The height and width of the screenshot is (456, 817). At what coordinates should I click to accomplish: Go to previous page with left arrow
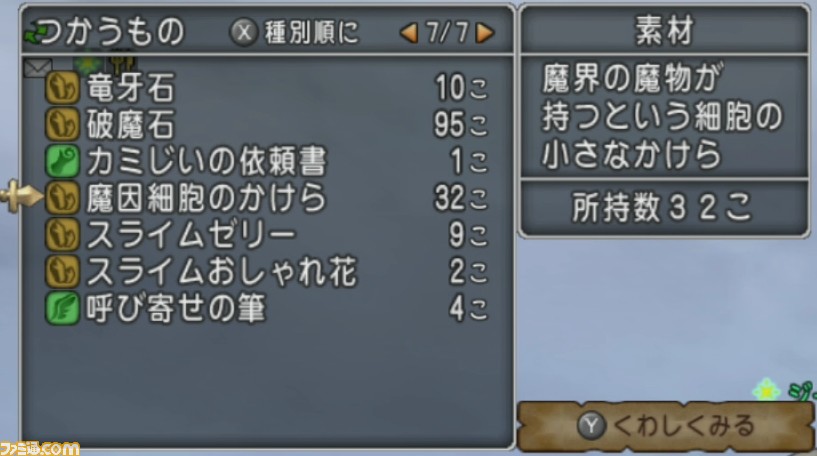tap(410, 33)
